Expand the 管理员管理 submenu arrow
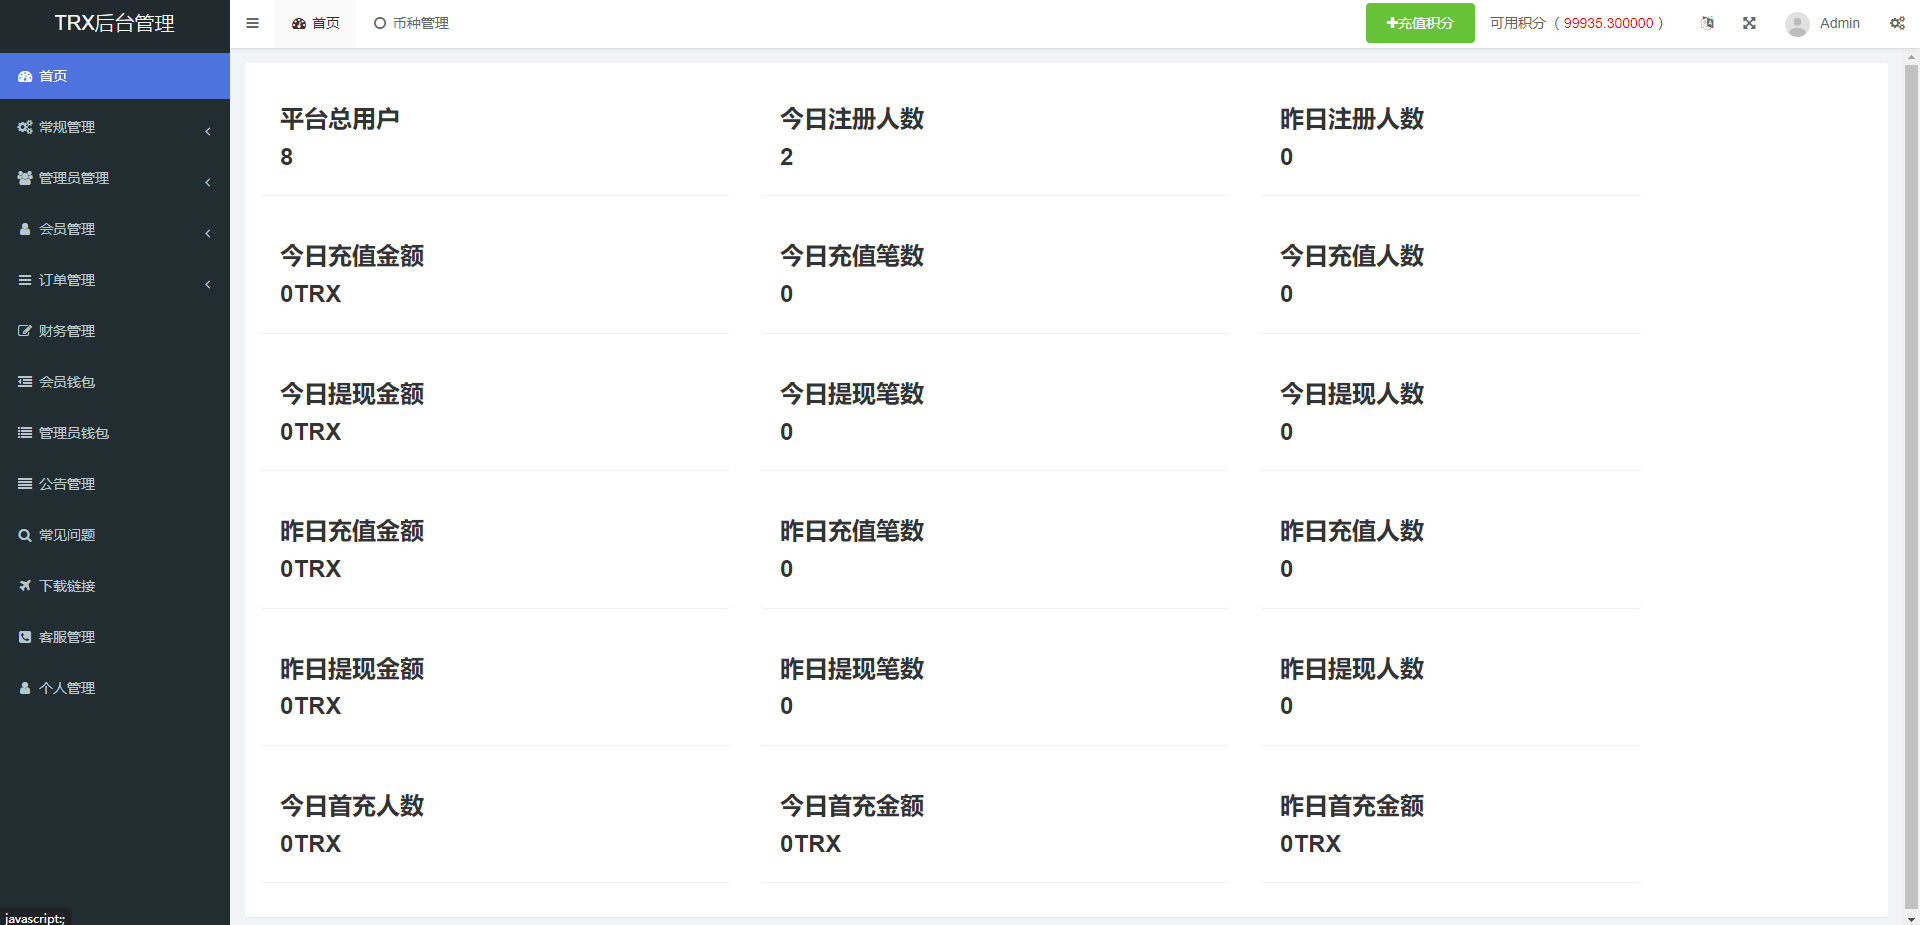 (208, 182)
